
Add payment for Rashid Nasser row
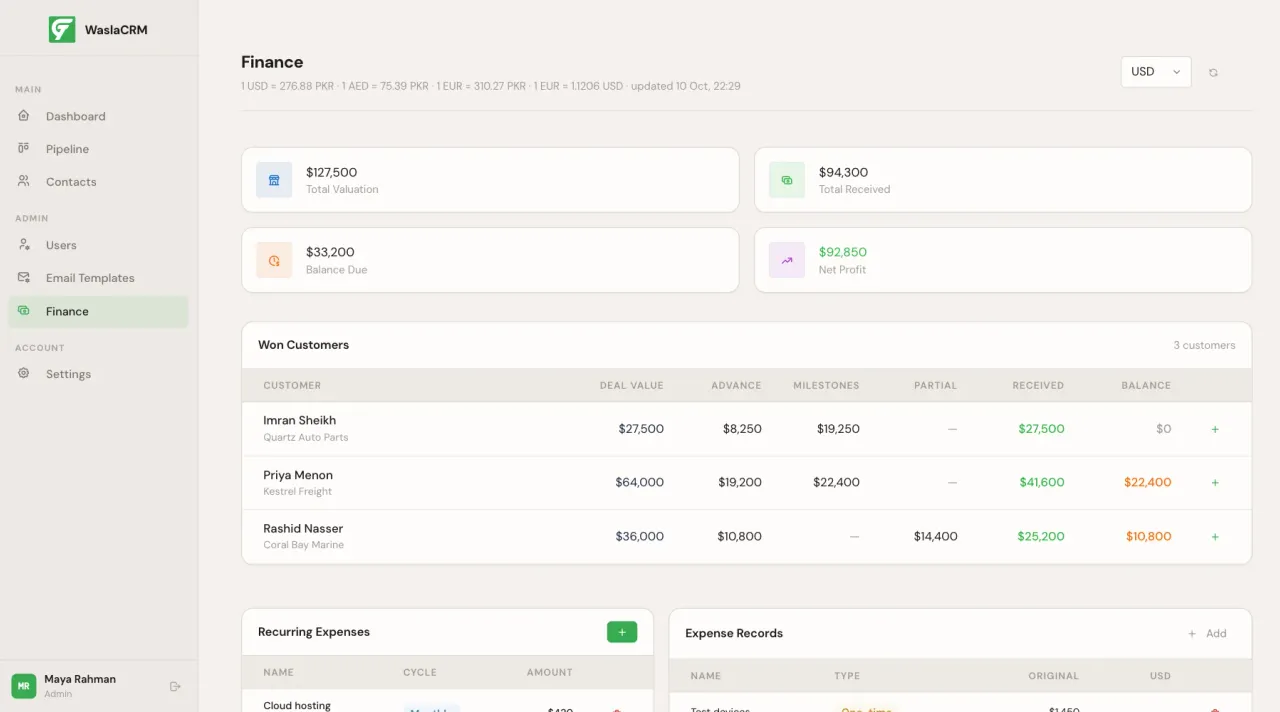point(1215,536)
